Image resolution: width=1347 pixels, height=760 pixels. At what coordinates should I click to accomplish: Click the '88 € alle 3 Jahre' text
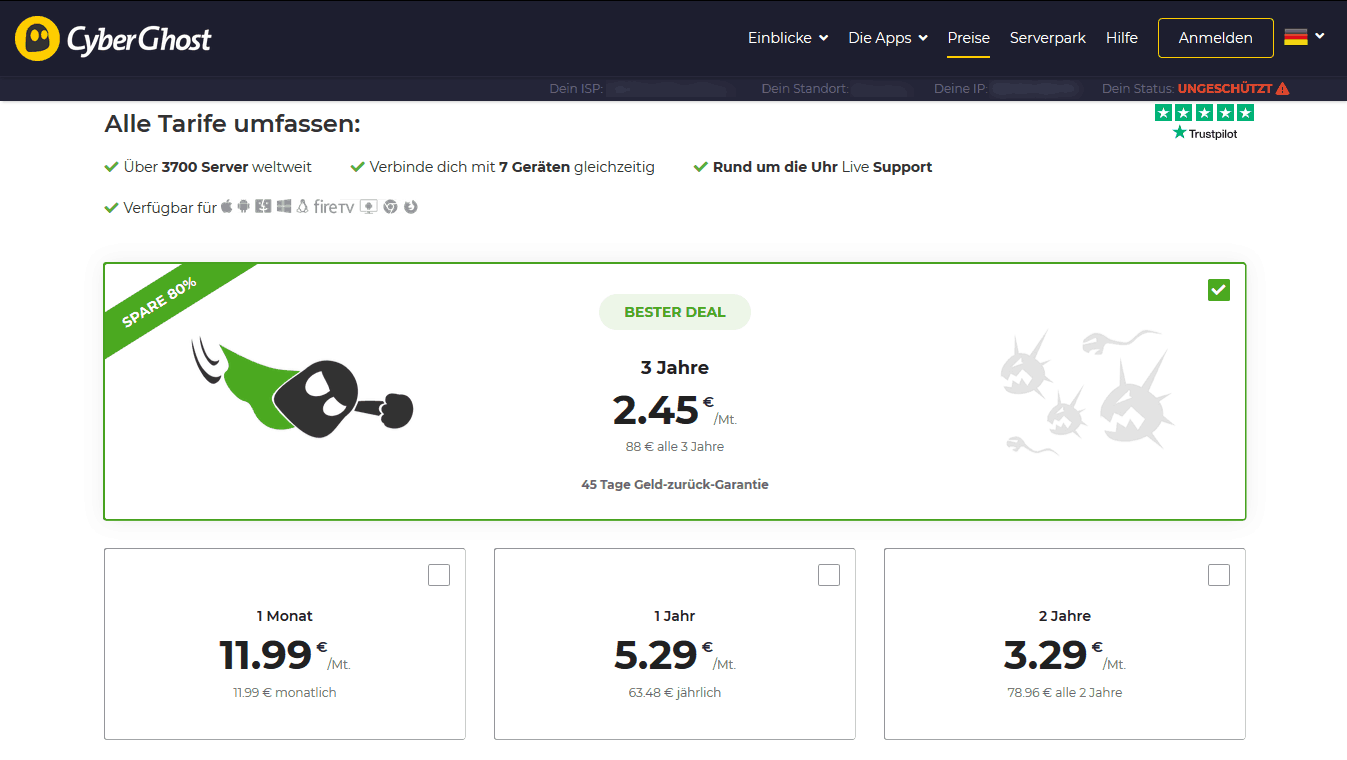[x=675, y=447]
